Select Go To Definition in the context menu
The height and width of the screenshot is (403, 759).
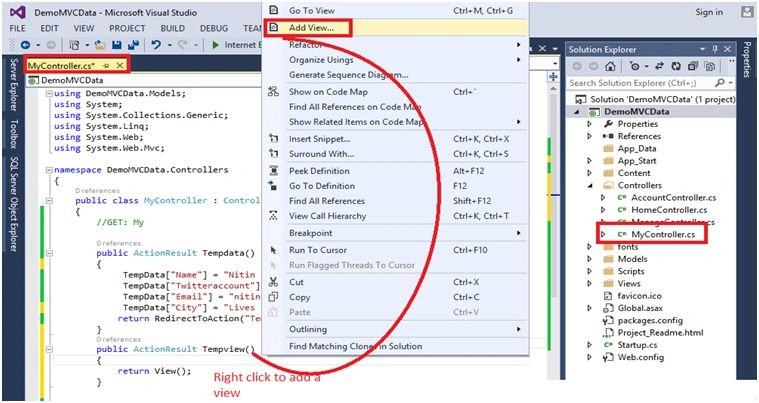pos(395,186)
